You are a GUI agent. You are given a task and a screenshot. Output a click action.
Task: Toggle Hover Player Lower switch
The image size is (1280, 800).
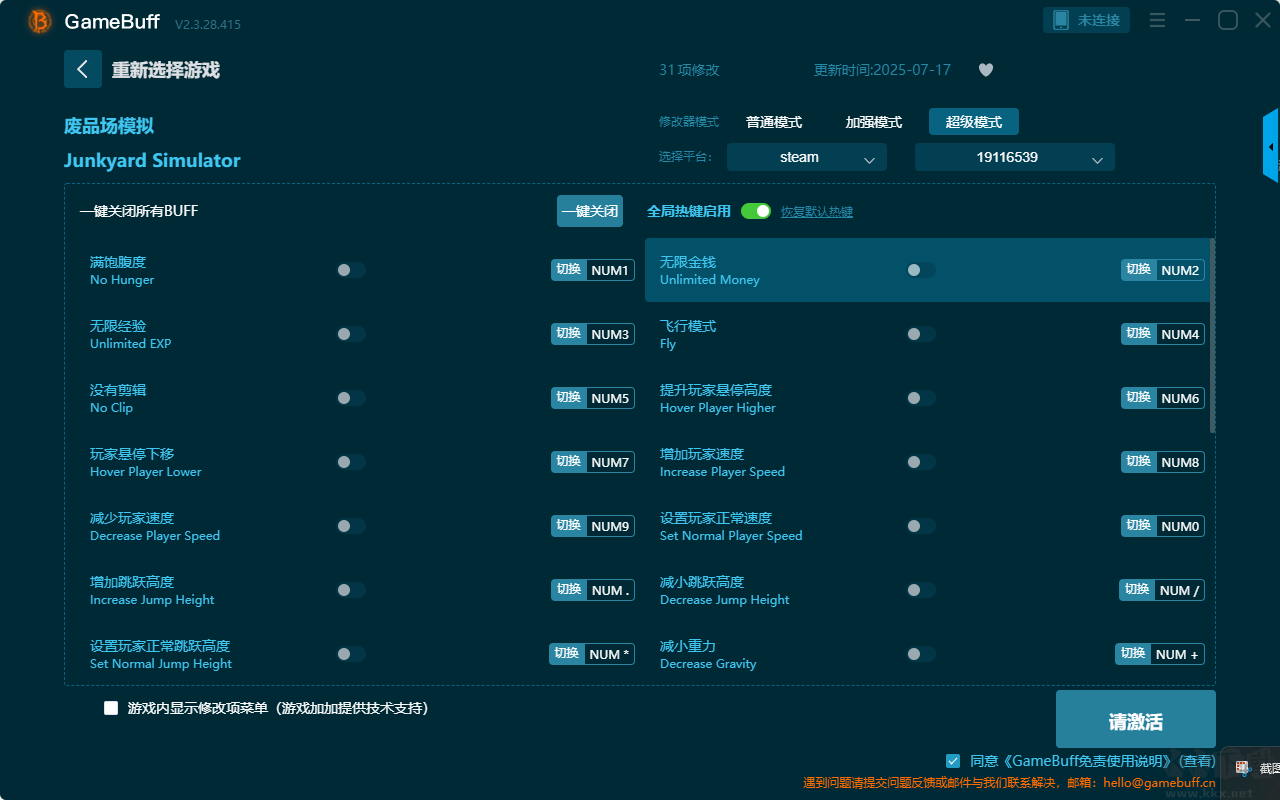click(351, 462)
